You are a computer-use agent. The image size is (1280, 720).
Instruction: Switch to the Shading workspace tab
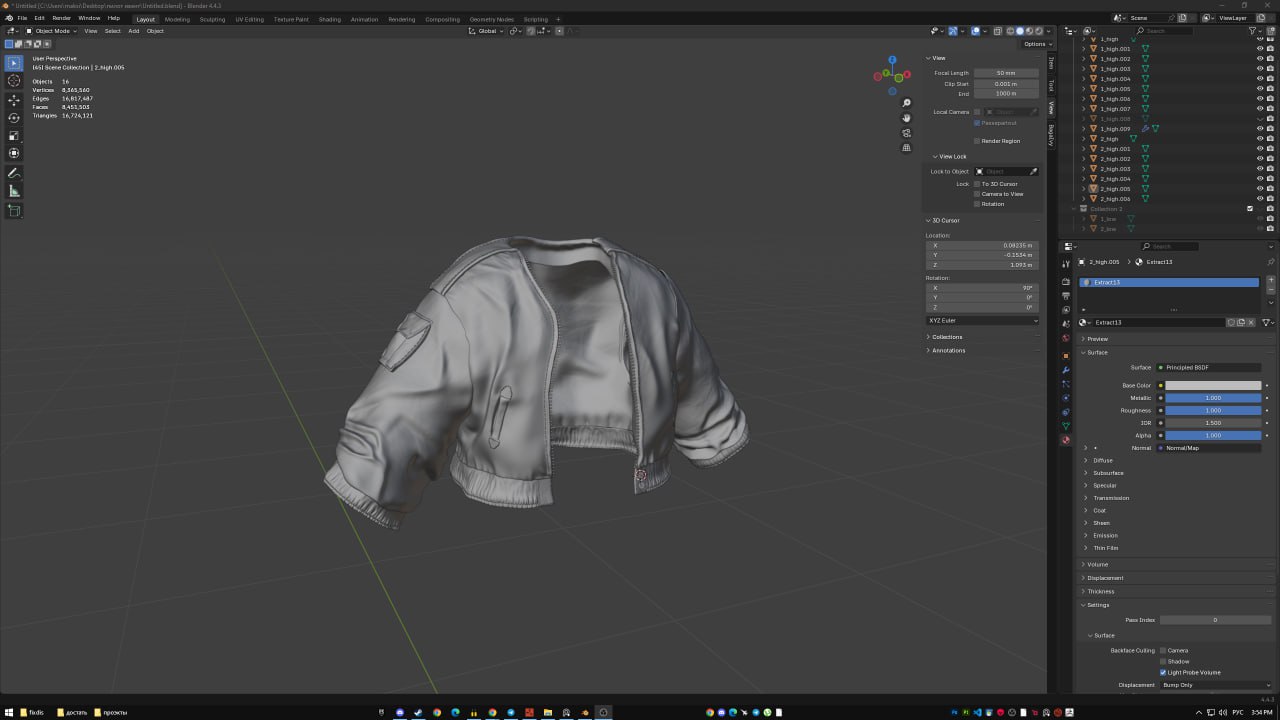[330, 19]
